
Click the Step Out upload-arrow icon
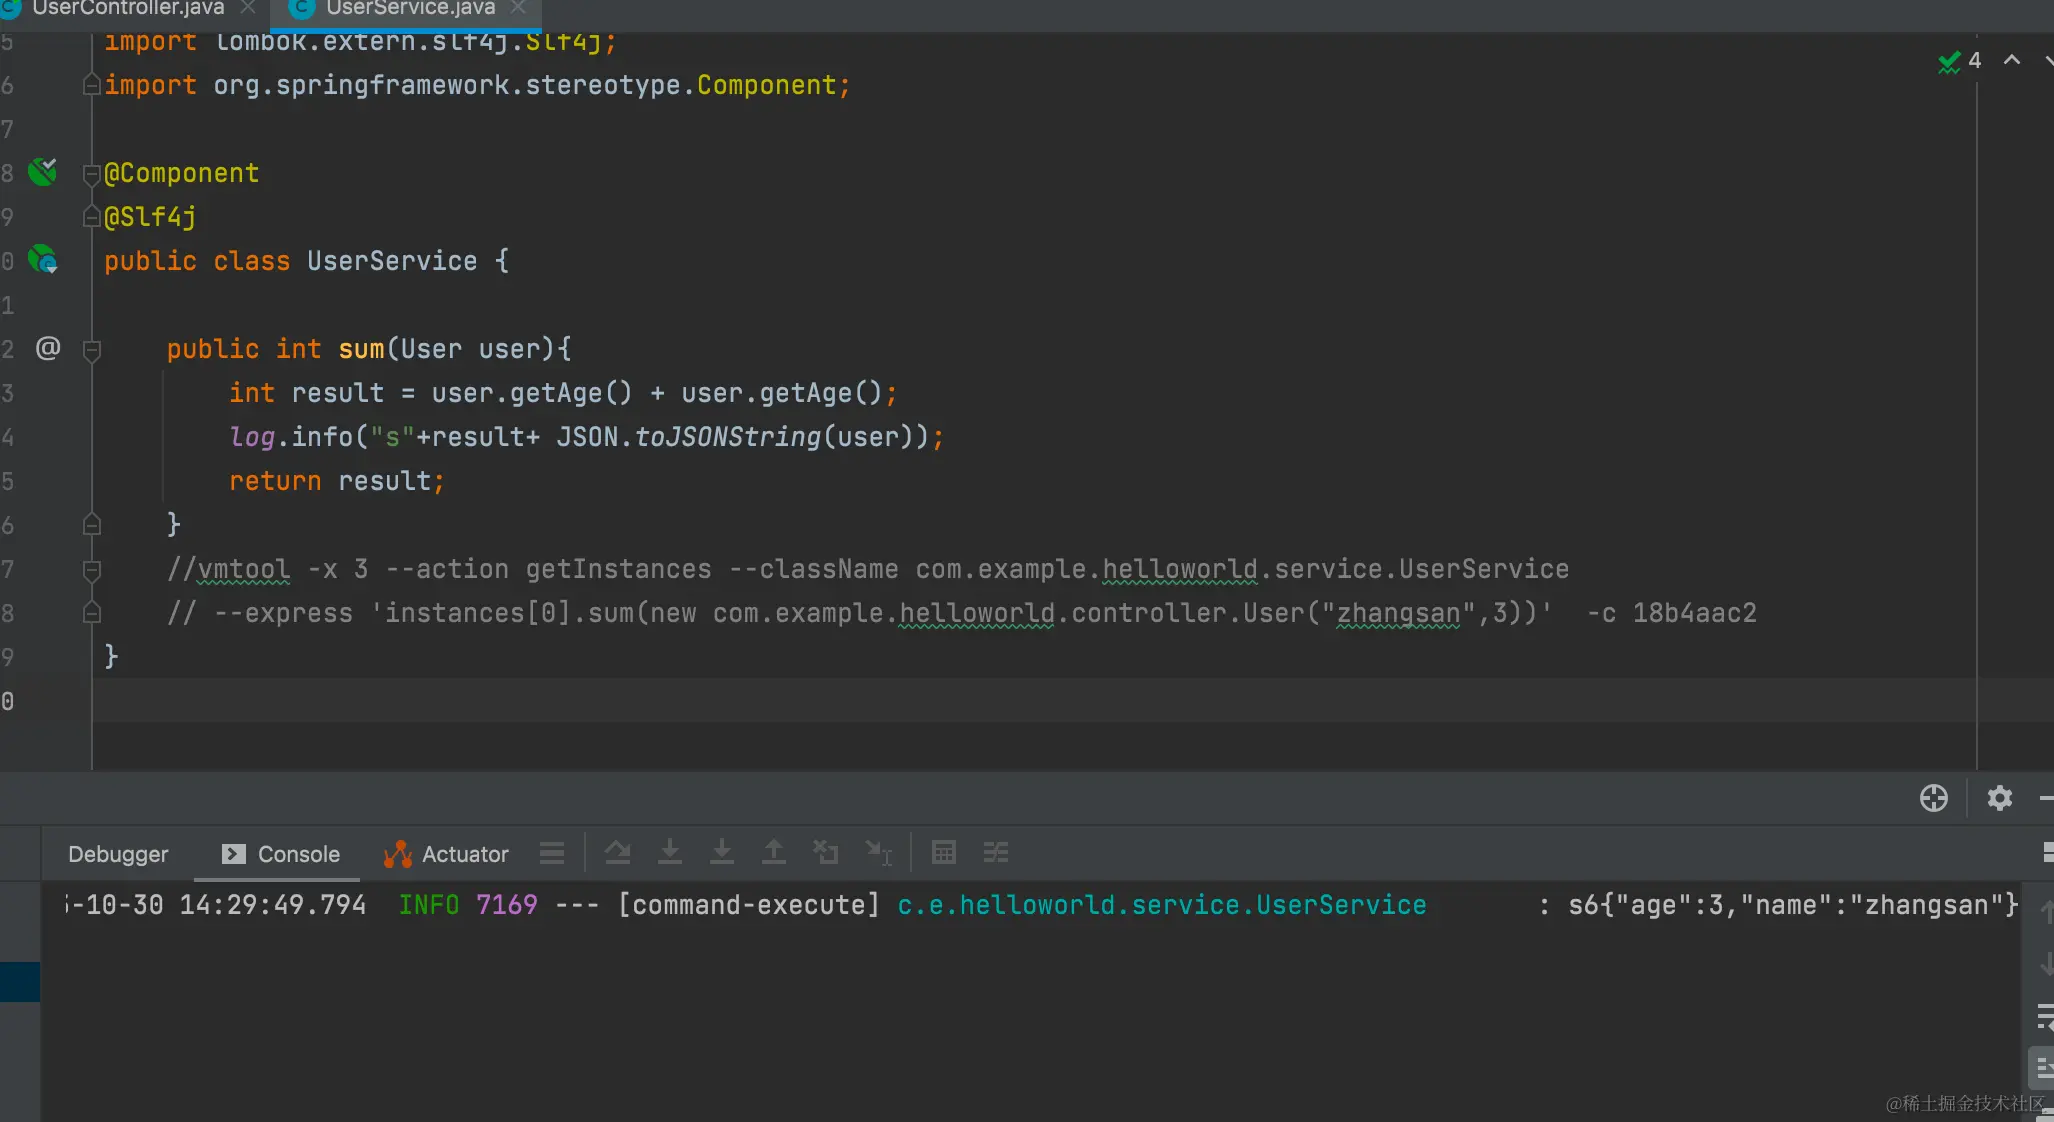tap(773, 853)
